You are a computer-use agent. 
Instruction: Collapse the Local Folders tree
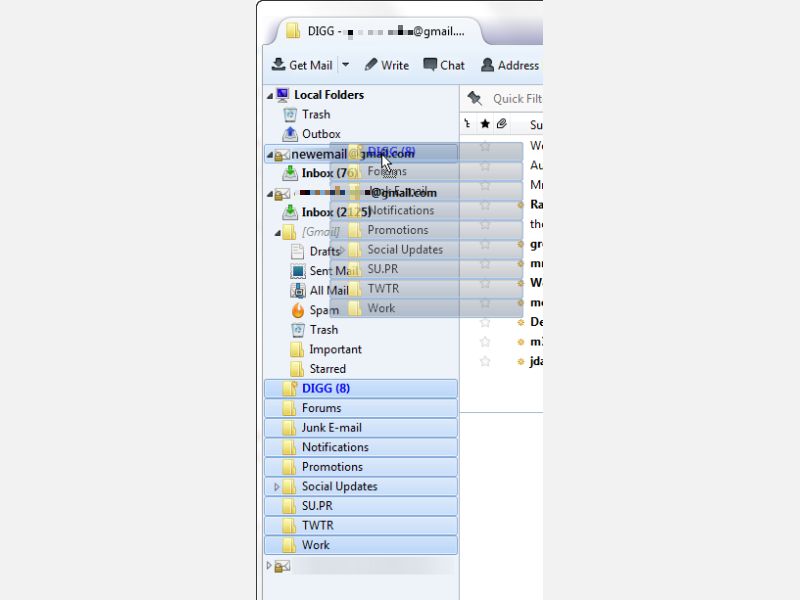click(269, 95)
